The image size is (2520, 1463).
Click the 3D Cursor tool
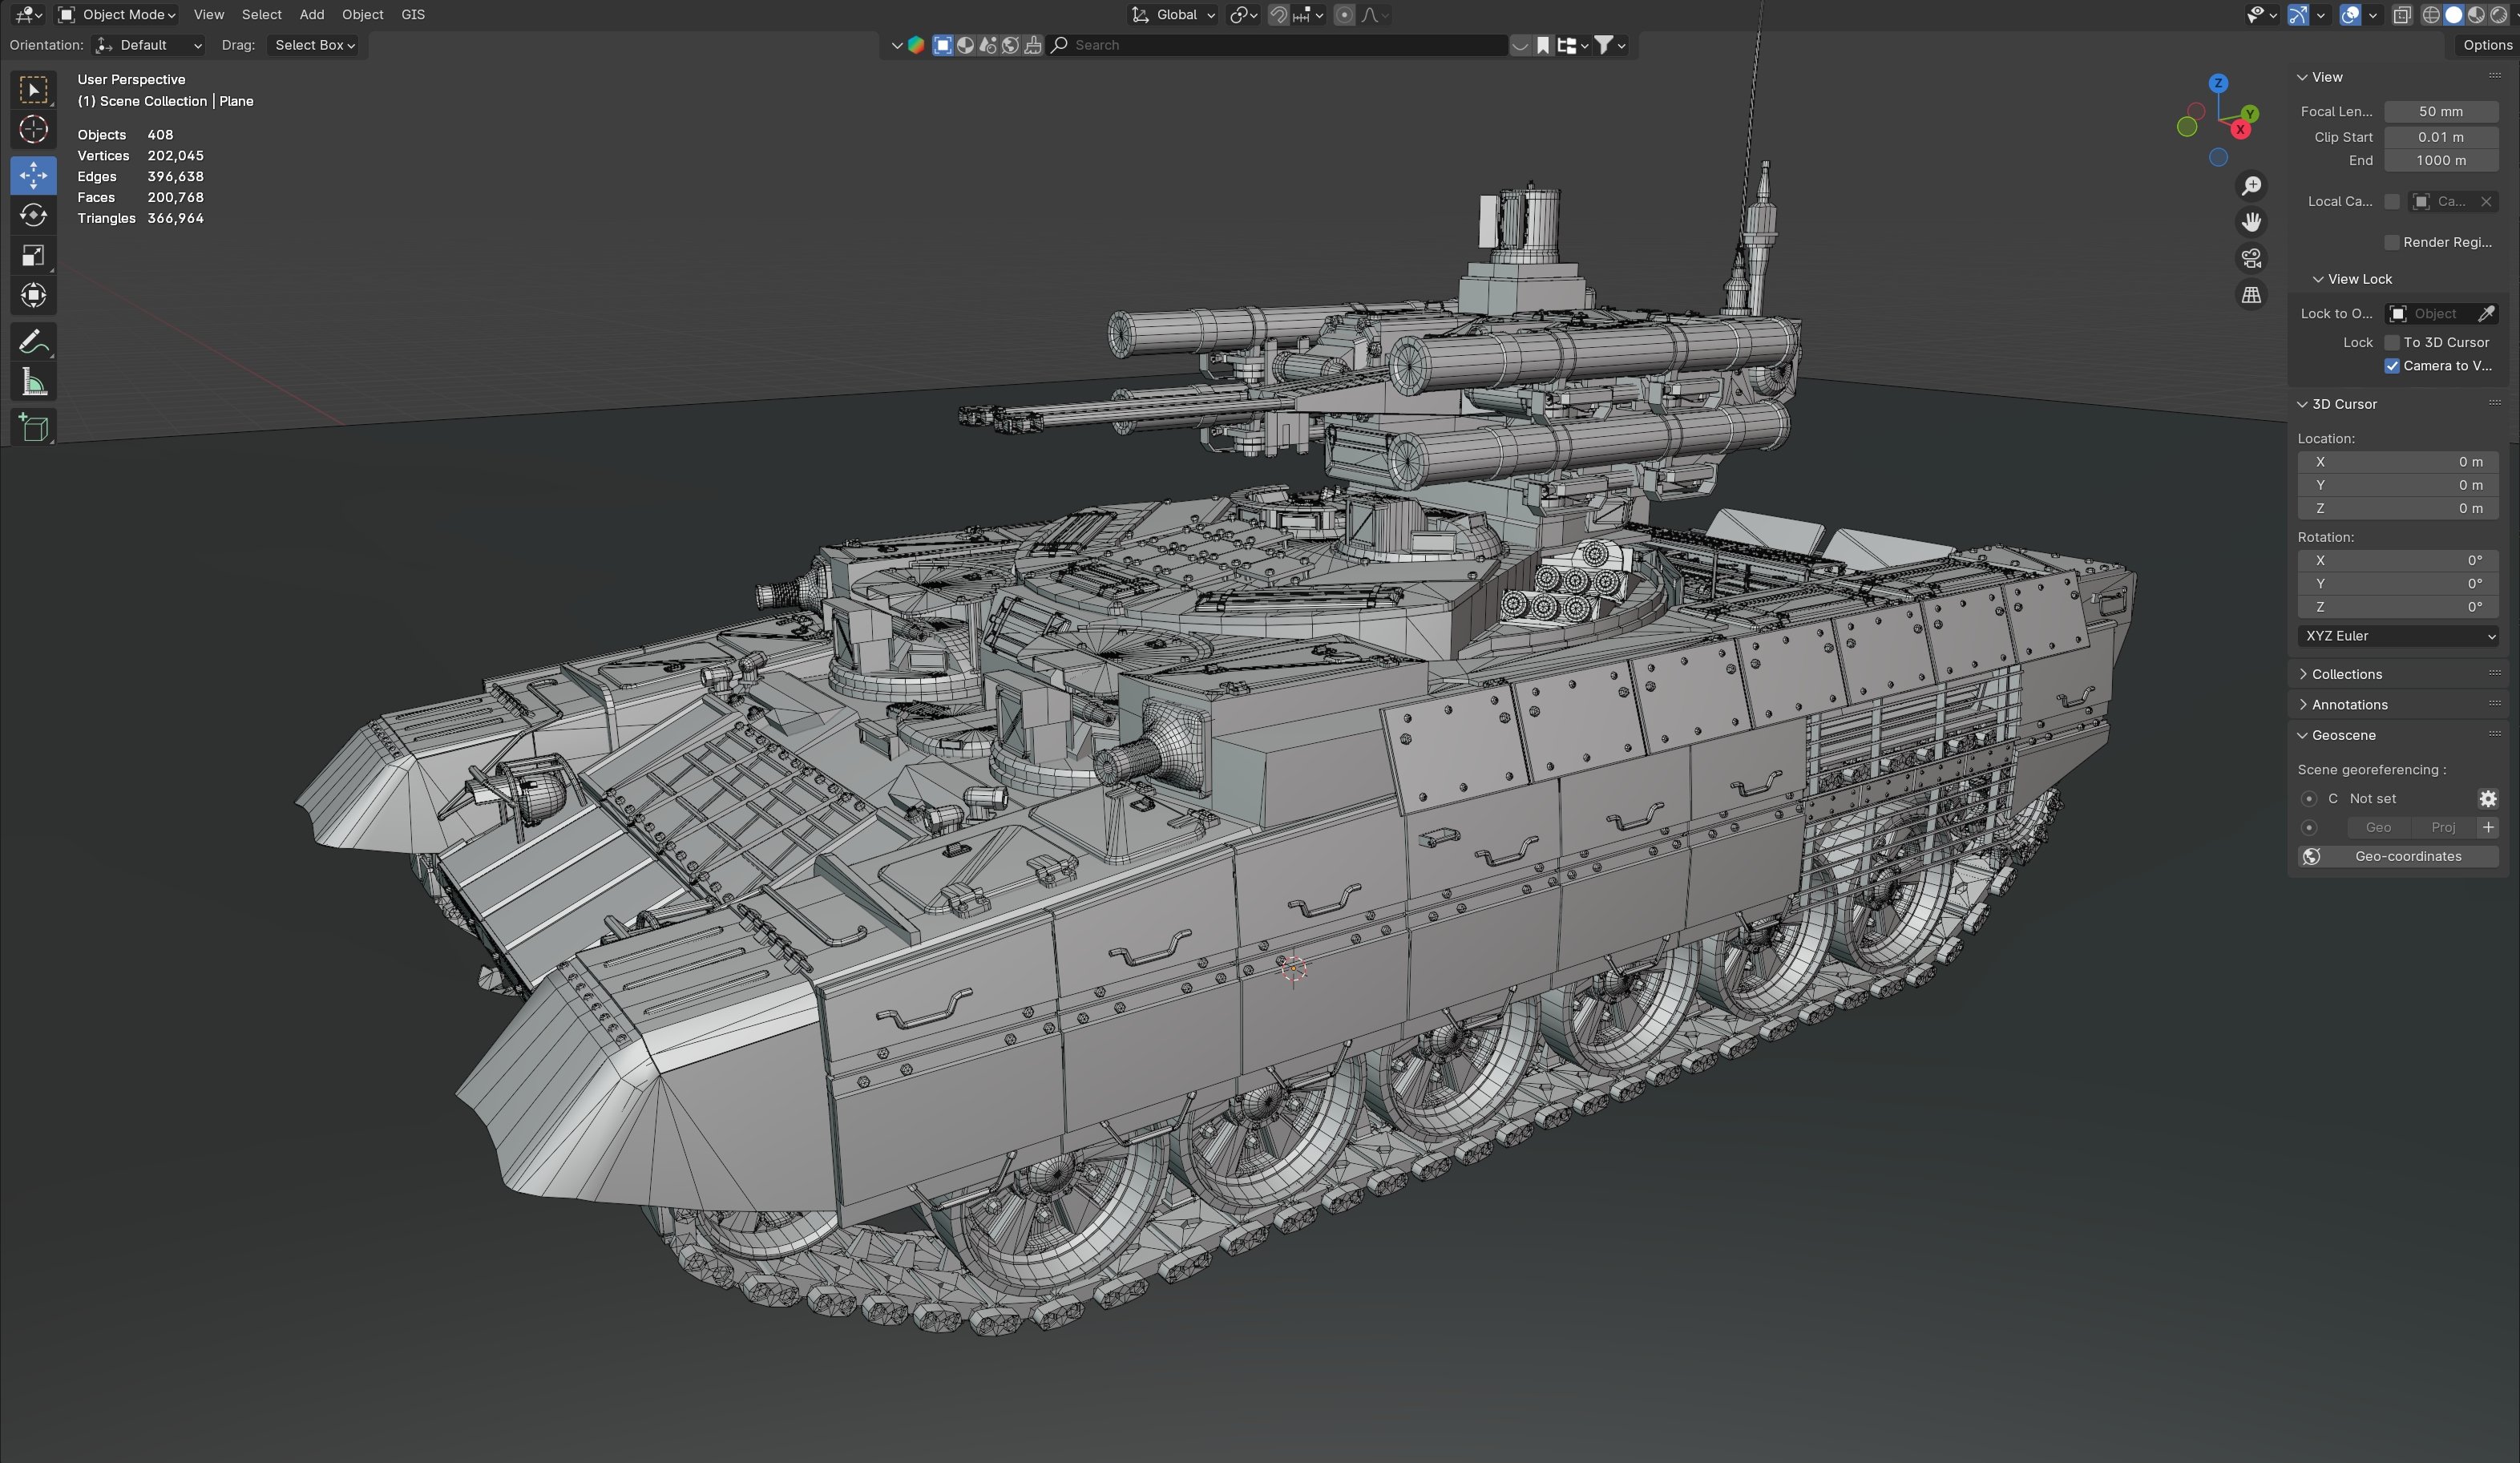(x=33, y=130)
